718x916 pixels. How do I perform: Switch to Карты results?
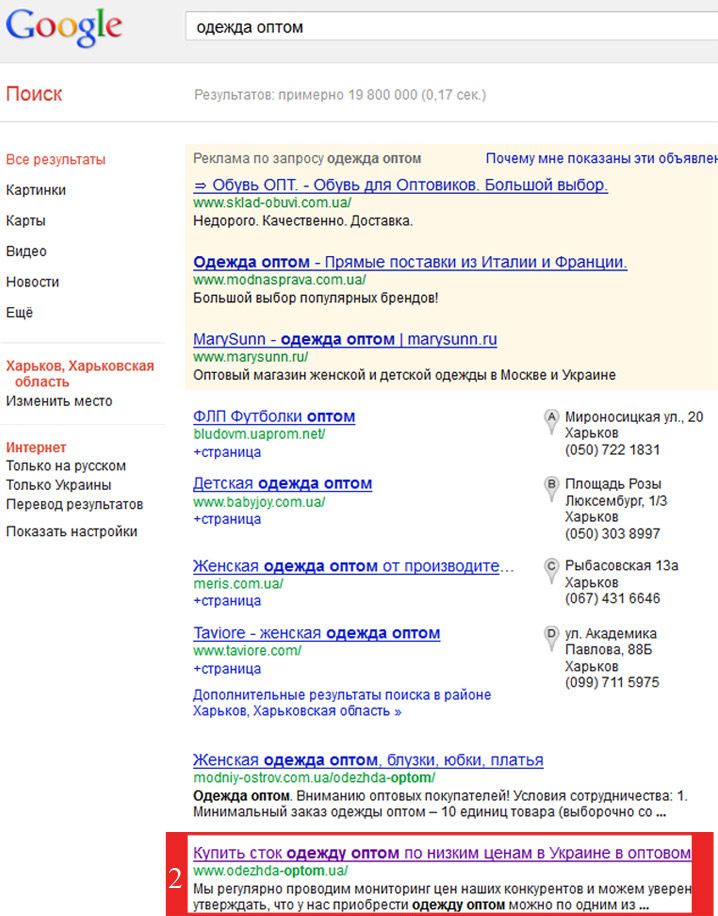tap(26, 221)
